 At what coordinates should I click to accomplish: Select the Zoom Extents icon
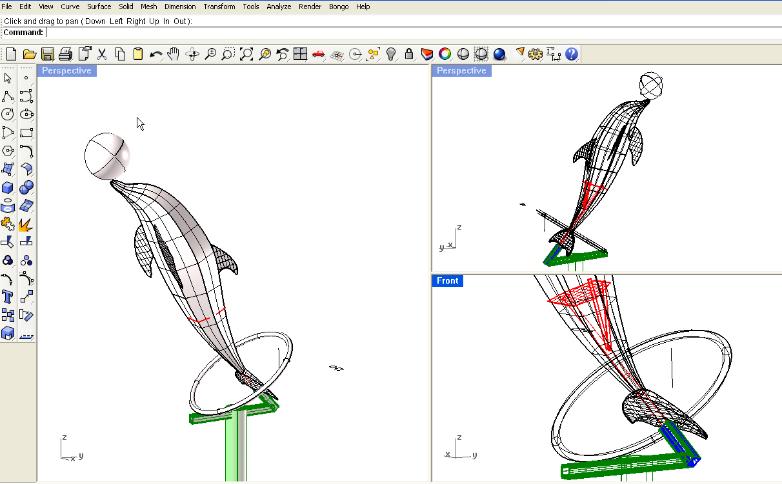pyautogui.click(x=246, y=54)
